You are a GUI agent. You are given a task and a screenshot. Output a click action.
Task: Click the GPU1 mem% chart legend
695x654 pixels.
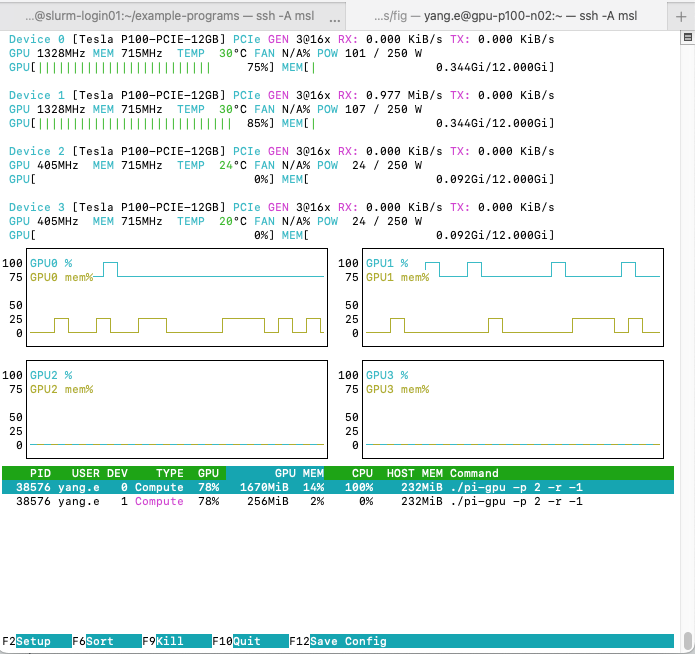point(398,277)
